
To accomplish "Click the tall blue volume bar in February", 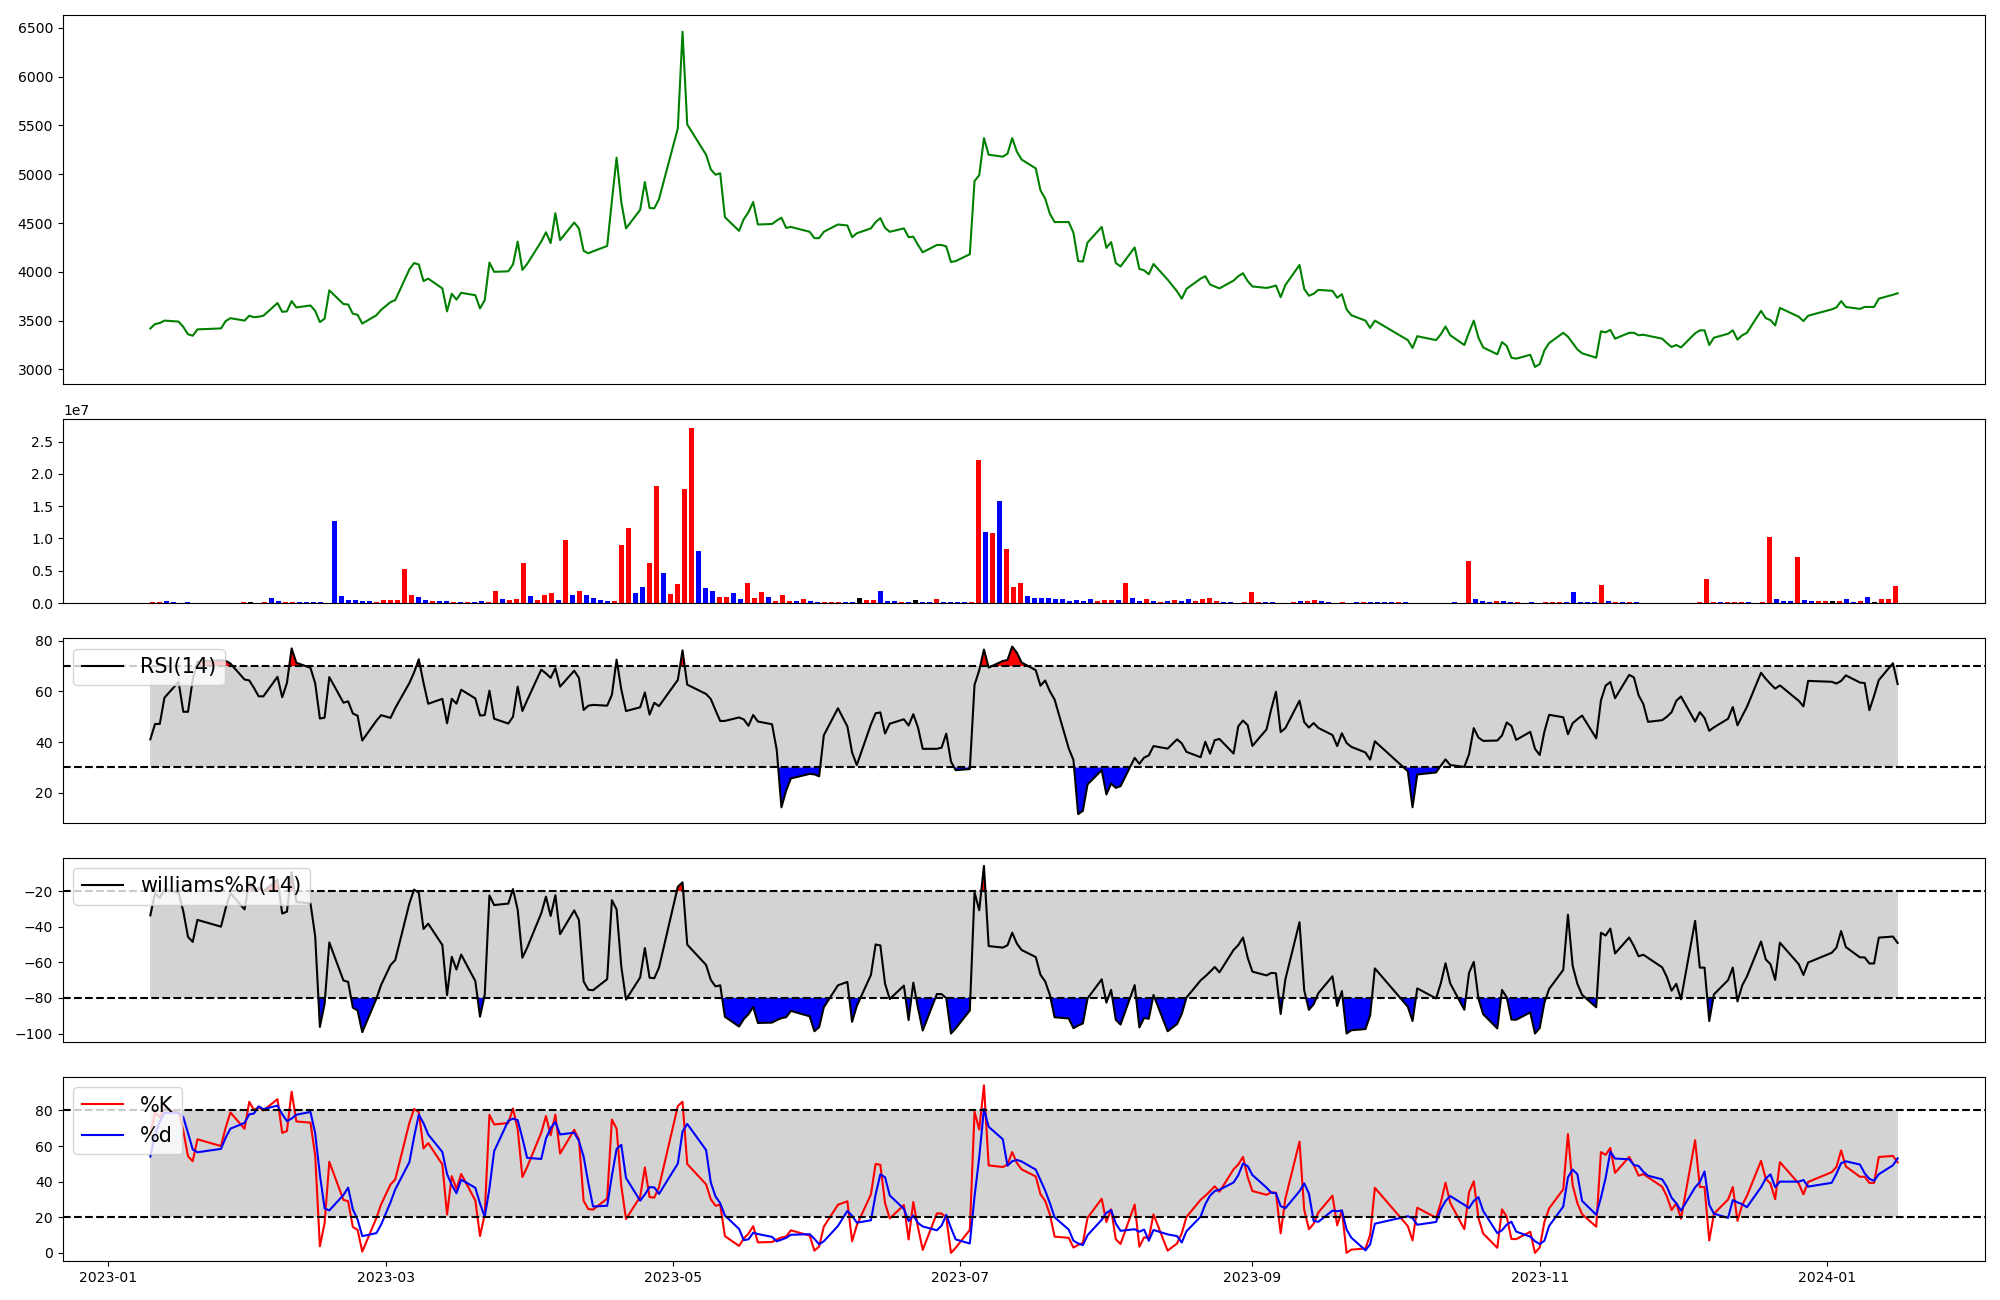I will (x=334, y=560).
